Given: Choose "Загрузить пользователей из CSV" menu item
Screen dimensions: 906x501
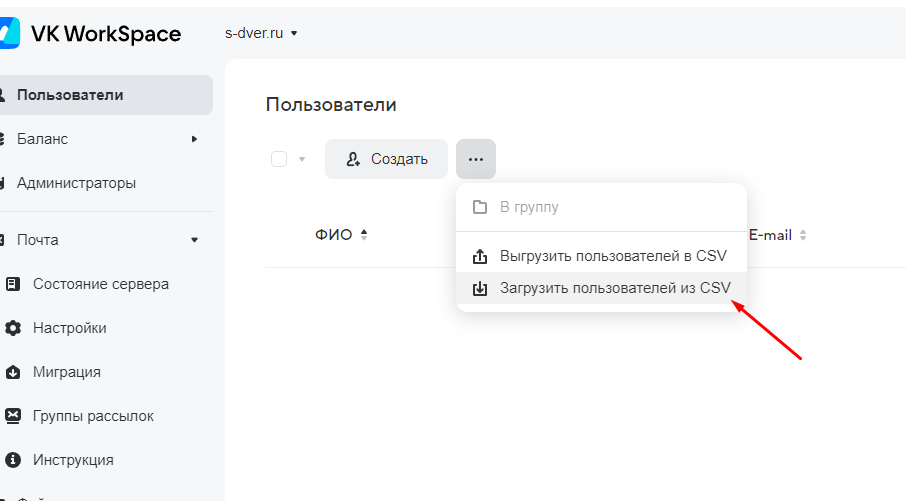Looking at the screenshot, I should (x=614, y=288).
